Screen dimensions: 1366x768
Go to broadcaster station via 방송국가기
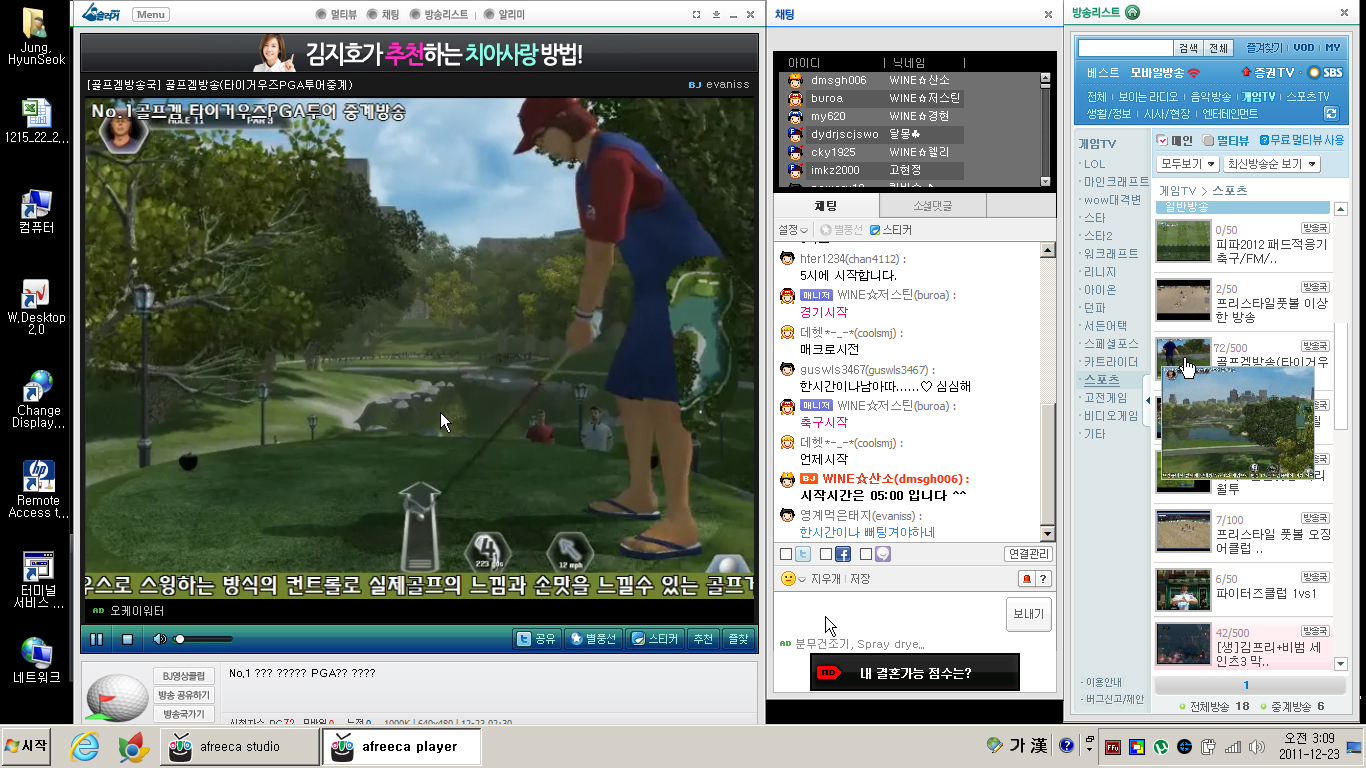pyautogui.click(x=183, y=714)
